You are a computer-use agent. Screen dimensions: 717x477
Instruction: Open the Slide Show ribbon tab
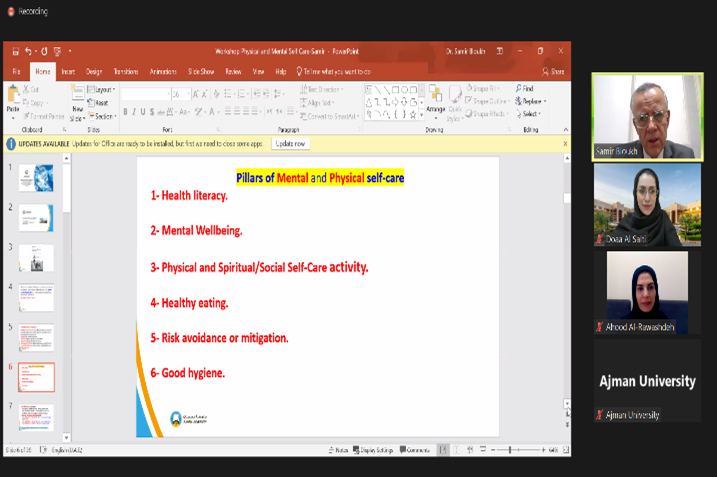(x=201, y=72)
